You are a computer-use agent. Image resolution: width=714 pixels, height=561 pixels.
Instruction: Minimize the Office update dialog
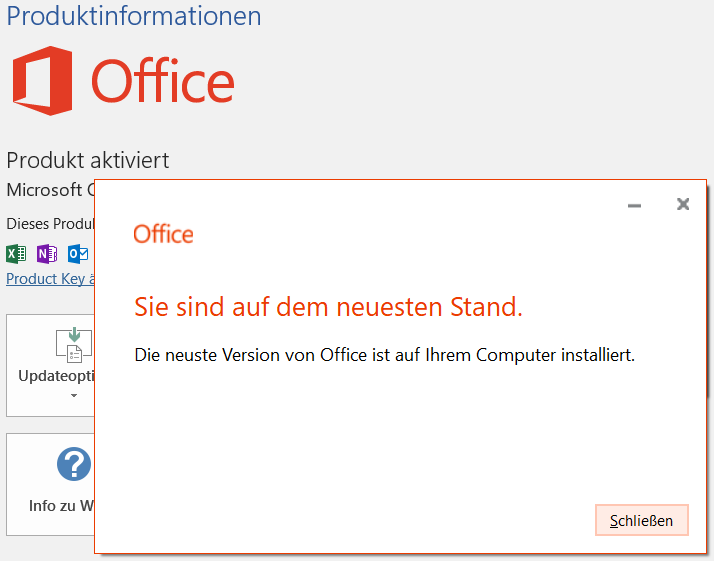click(634, 205)
